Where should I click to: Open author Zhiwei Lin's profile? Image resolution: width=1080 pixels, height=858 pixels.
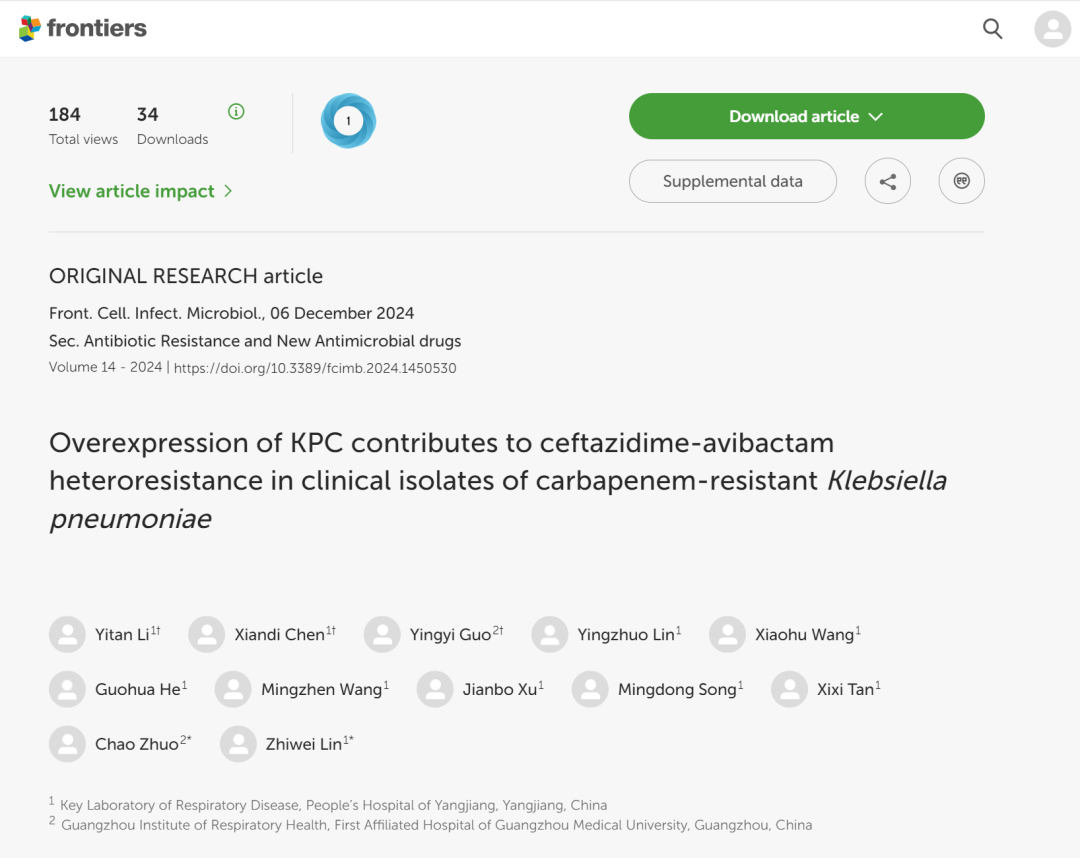303,744
